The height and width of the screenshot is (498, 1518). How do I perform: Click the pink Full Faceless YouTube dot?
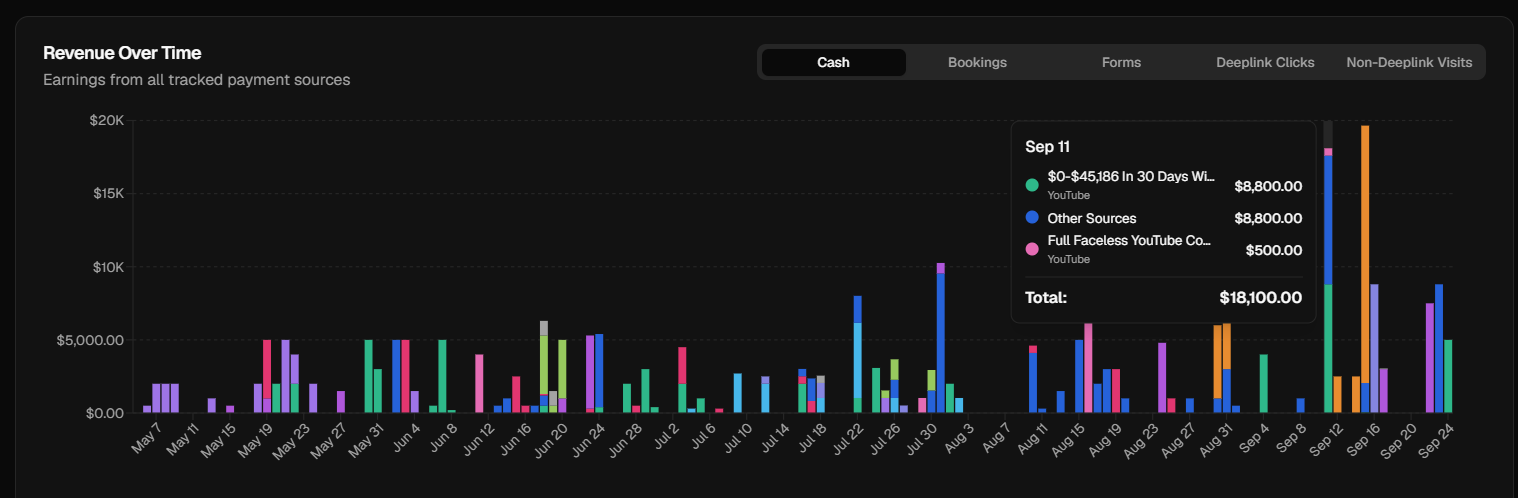point(1032,250)
